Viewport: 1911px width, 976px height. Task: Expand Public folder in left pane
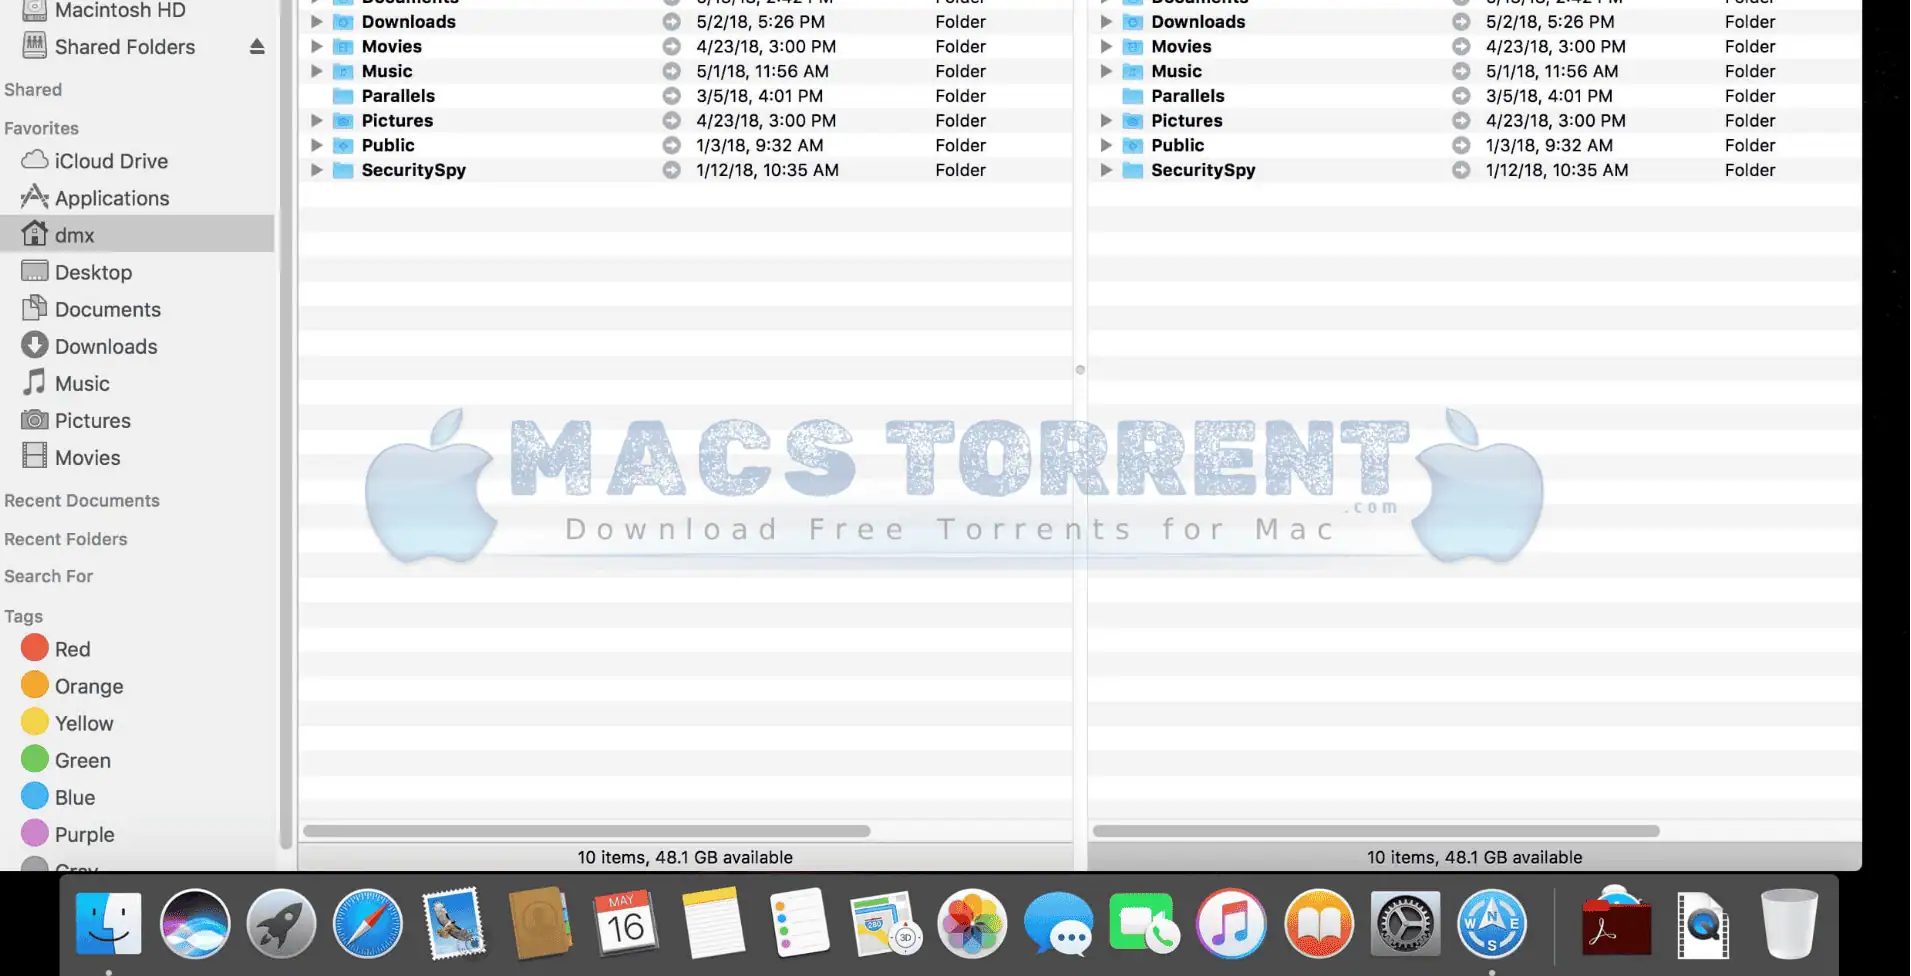(x=316, y=145)
